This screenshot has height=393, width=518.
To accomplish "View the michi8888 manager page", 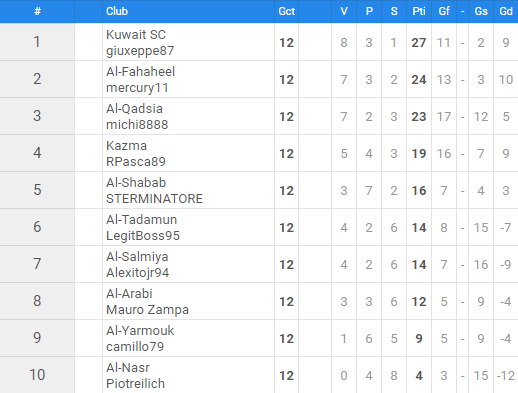I will tap(137, 125).
